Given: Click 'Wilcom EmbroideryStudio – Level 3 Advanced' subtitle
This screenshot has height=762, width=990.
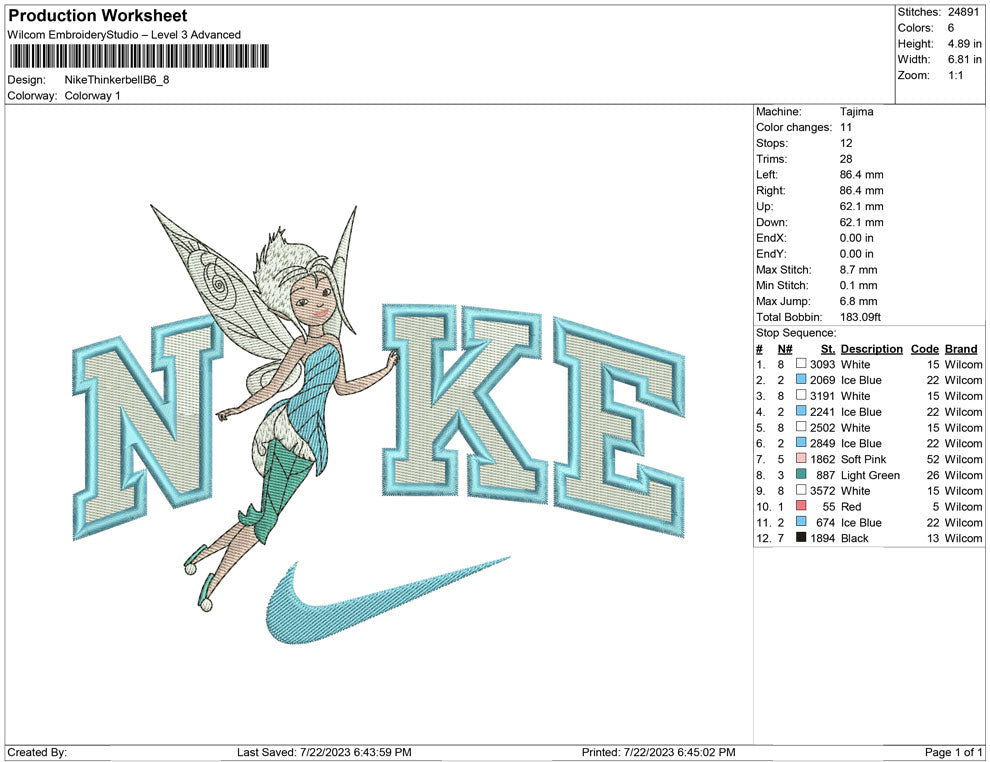Looking at the screenshot, I should tap(124, 35).
